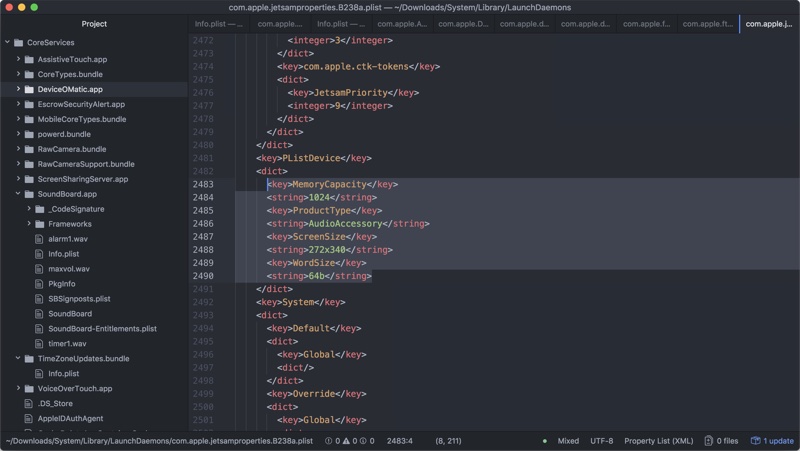Click the timer1.wav file icon

point(39,343)
